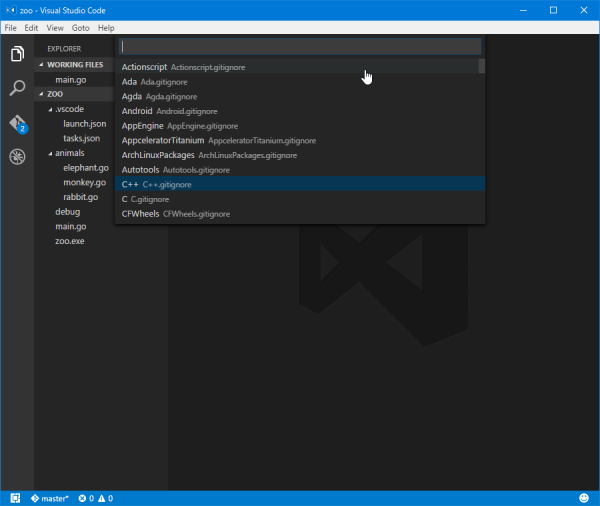Image resolution: width=600 pixels, height=506 pixels.
Task: Select the Autotools gitignore entry
Action: [x=300, y=170]
